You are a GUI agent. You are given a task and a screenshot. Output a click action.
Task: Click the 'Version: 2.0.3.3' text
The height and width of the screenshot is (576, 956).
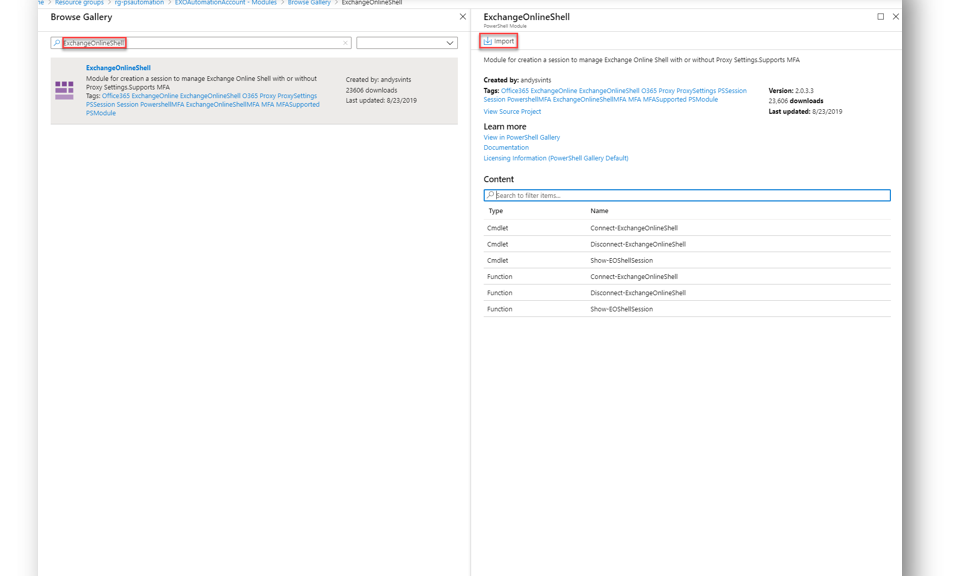click(791, 90)
